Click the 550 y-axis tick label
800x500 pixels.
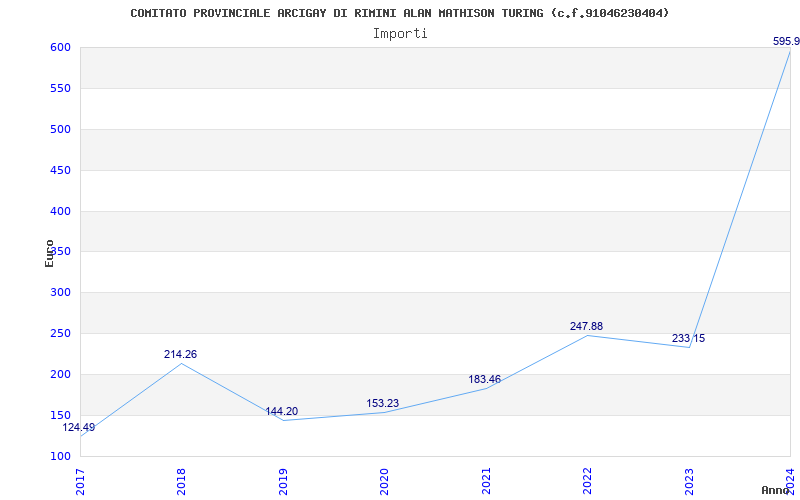coord(59,89)
